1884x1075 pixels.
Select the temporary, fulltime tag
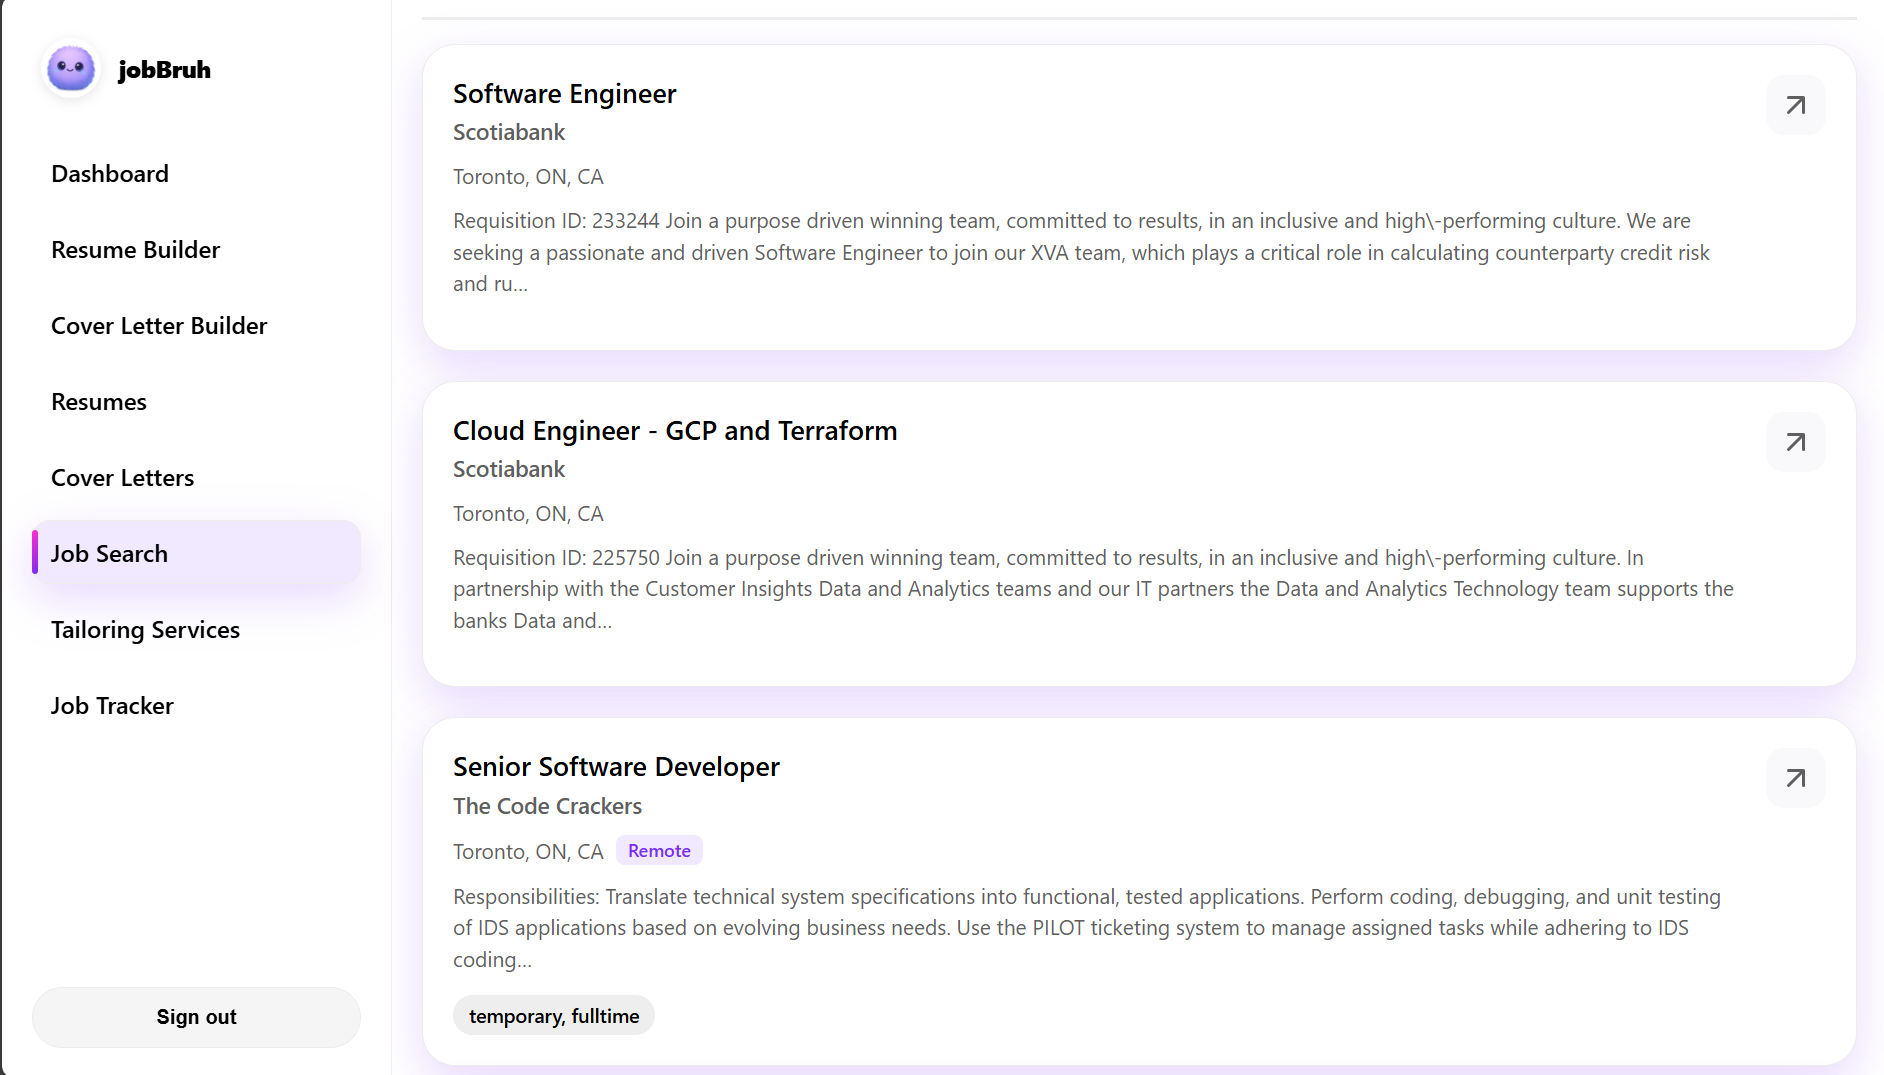553,1015
